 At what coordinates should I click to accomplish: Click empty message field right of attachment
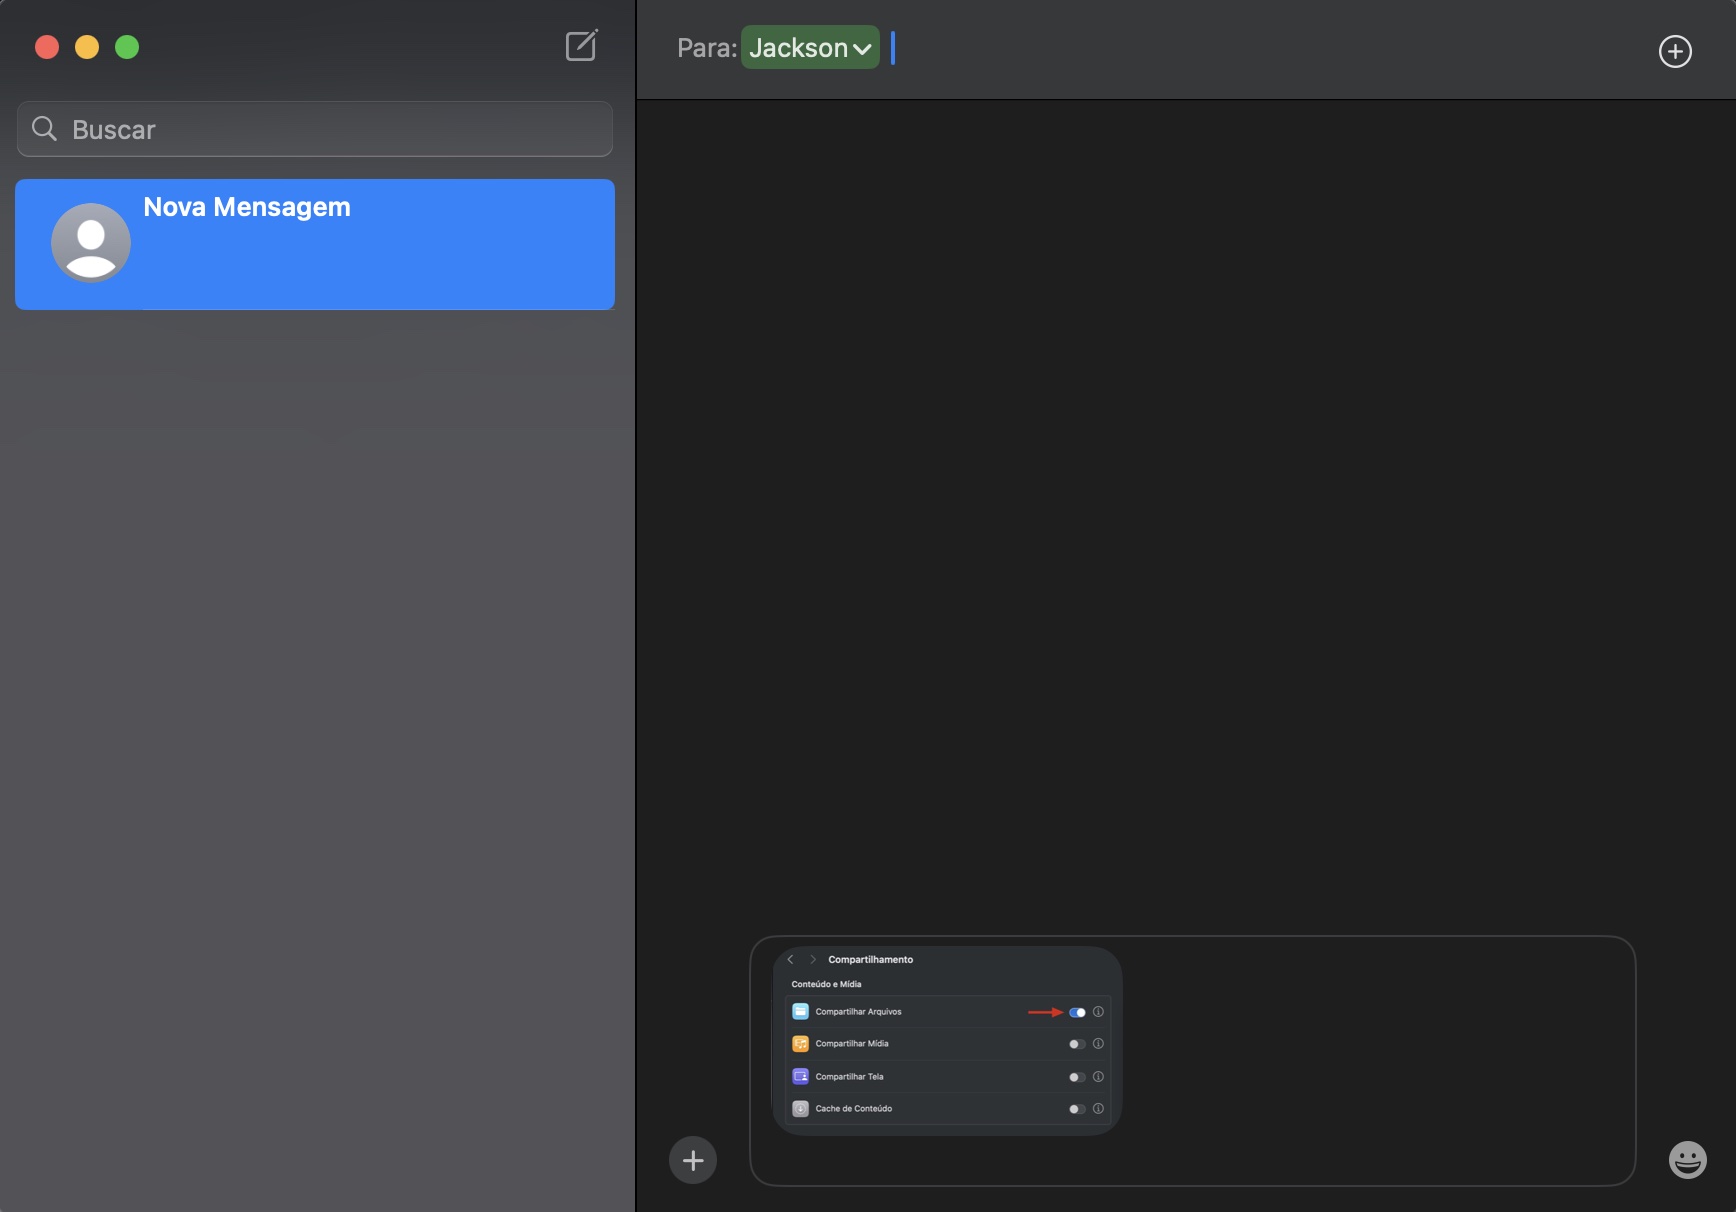click(x=1380, y=1060)
